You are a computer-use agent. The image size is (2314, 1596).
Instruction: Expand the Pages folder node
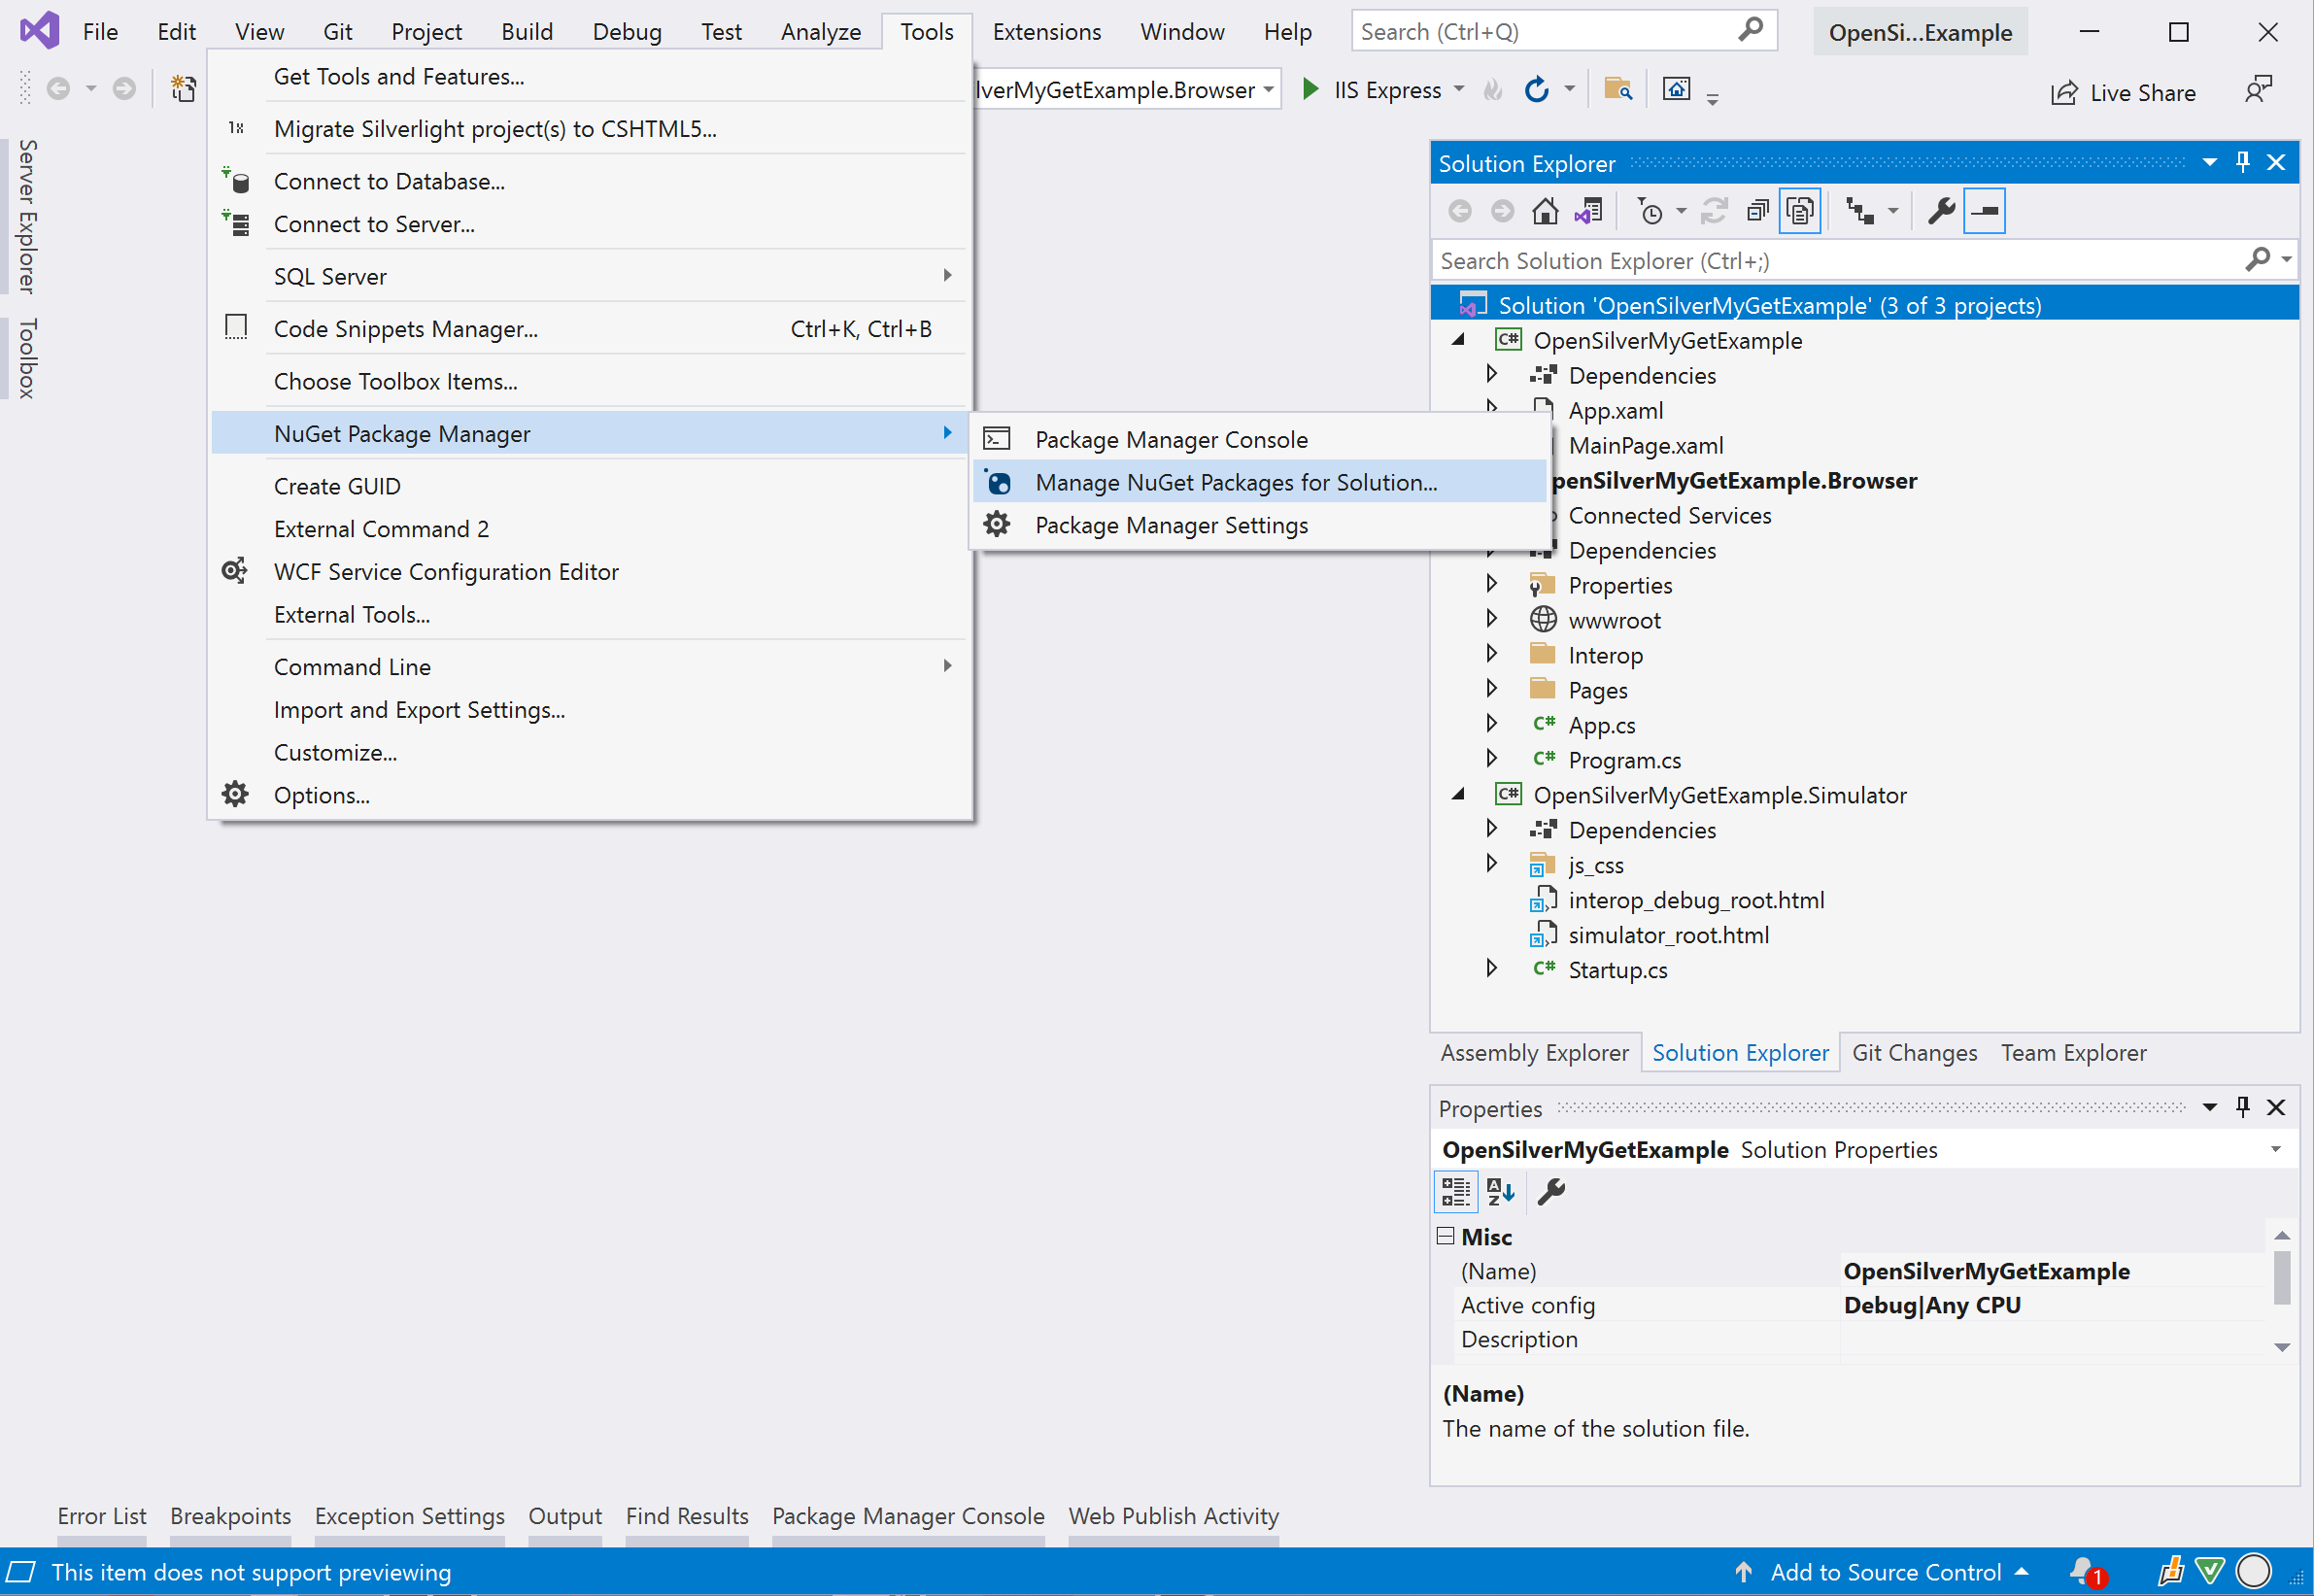click(1491, 689)
